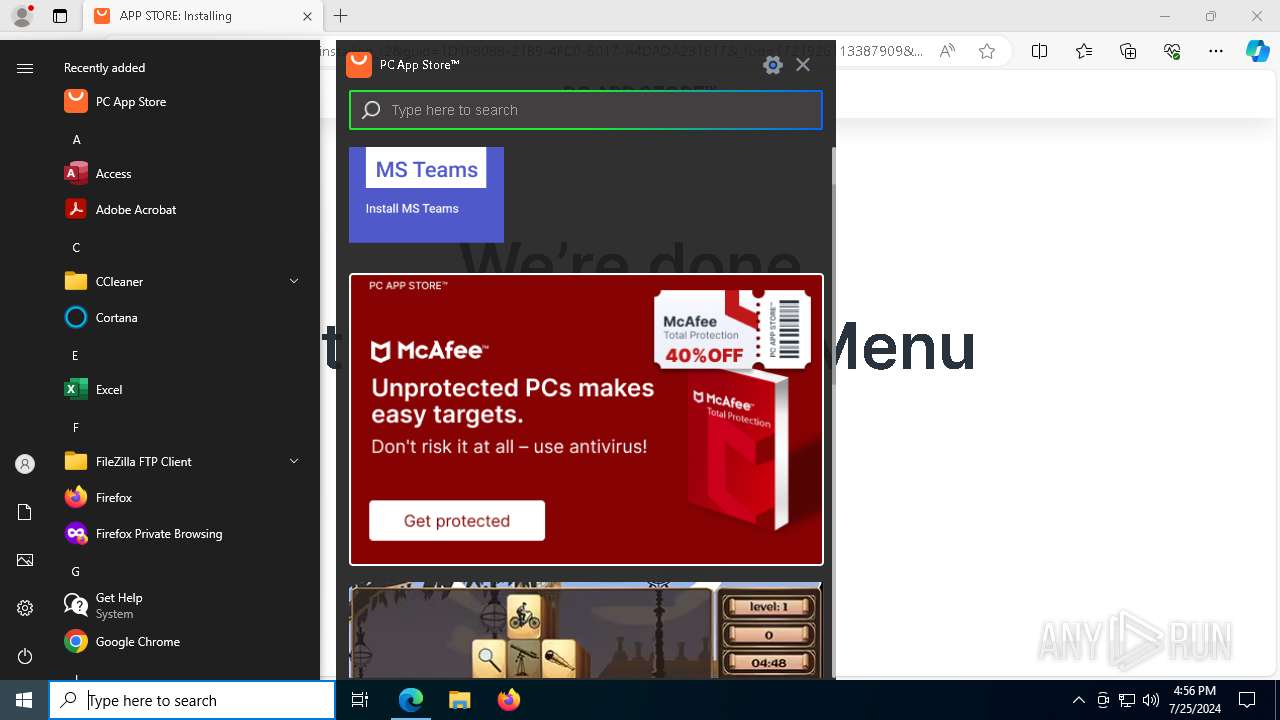The width and height of the screenshot is (1280, 720).
Task: Open Browser essentials in Edge
Action: (1172, 51)
